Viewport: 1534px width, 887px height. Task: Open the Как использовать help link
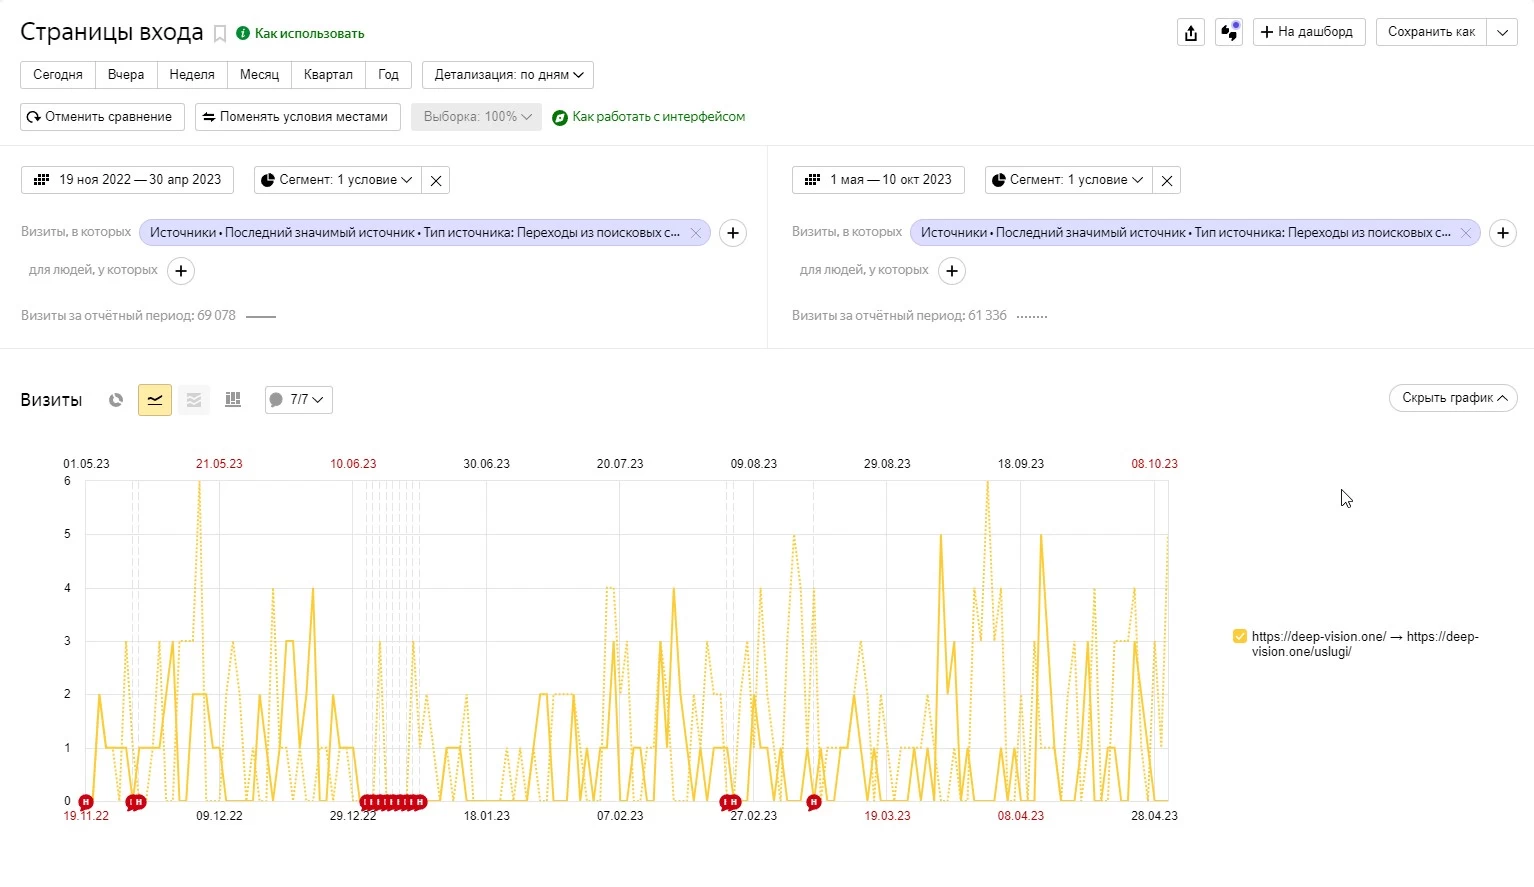point(308,34)
